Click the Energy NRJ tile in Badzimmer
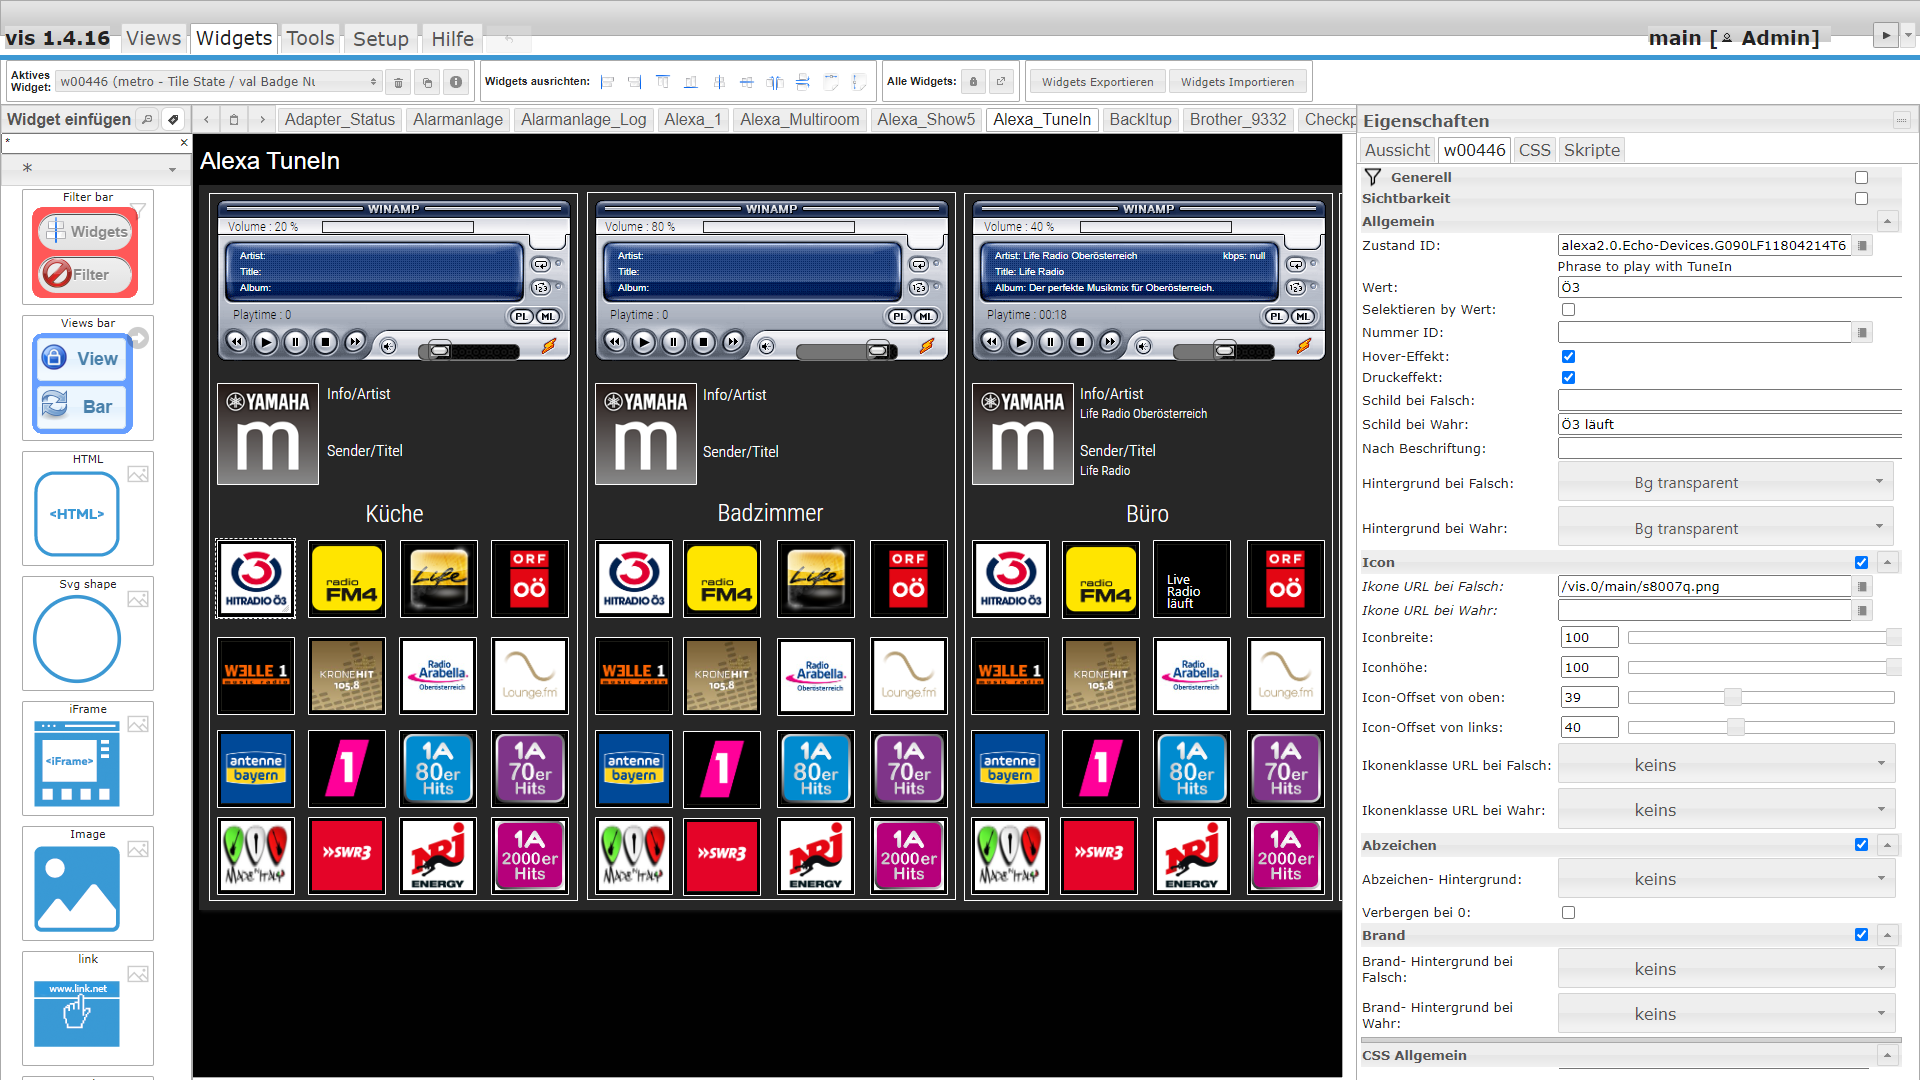 (x=816, y=855)
